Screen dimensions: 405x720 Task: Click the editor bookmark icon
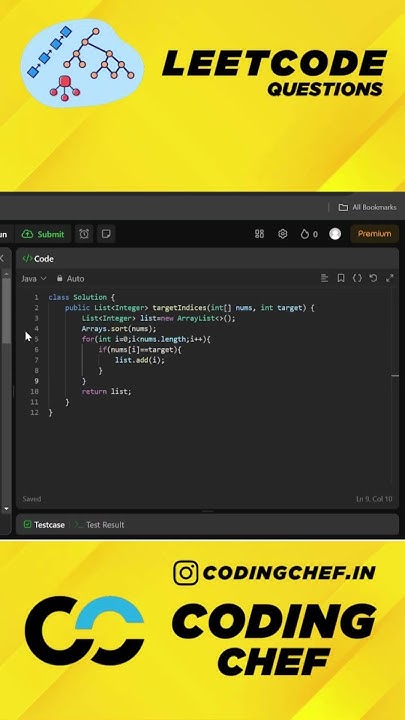click(341, 278)
